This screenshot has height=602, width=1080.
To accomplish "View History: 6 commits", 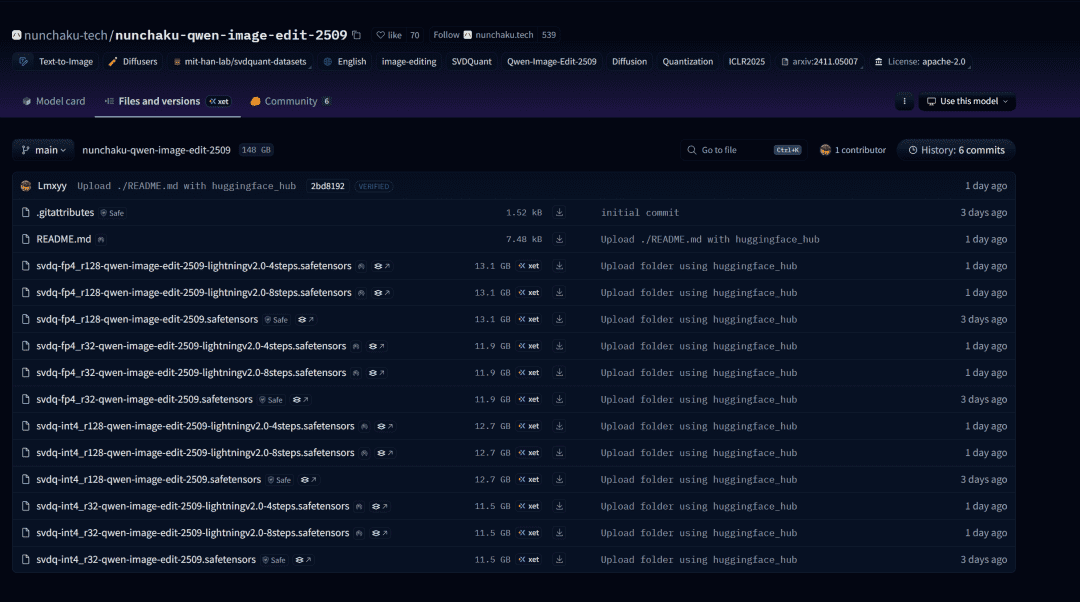I will 955,150.
